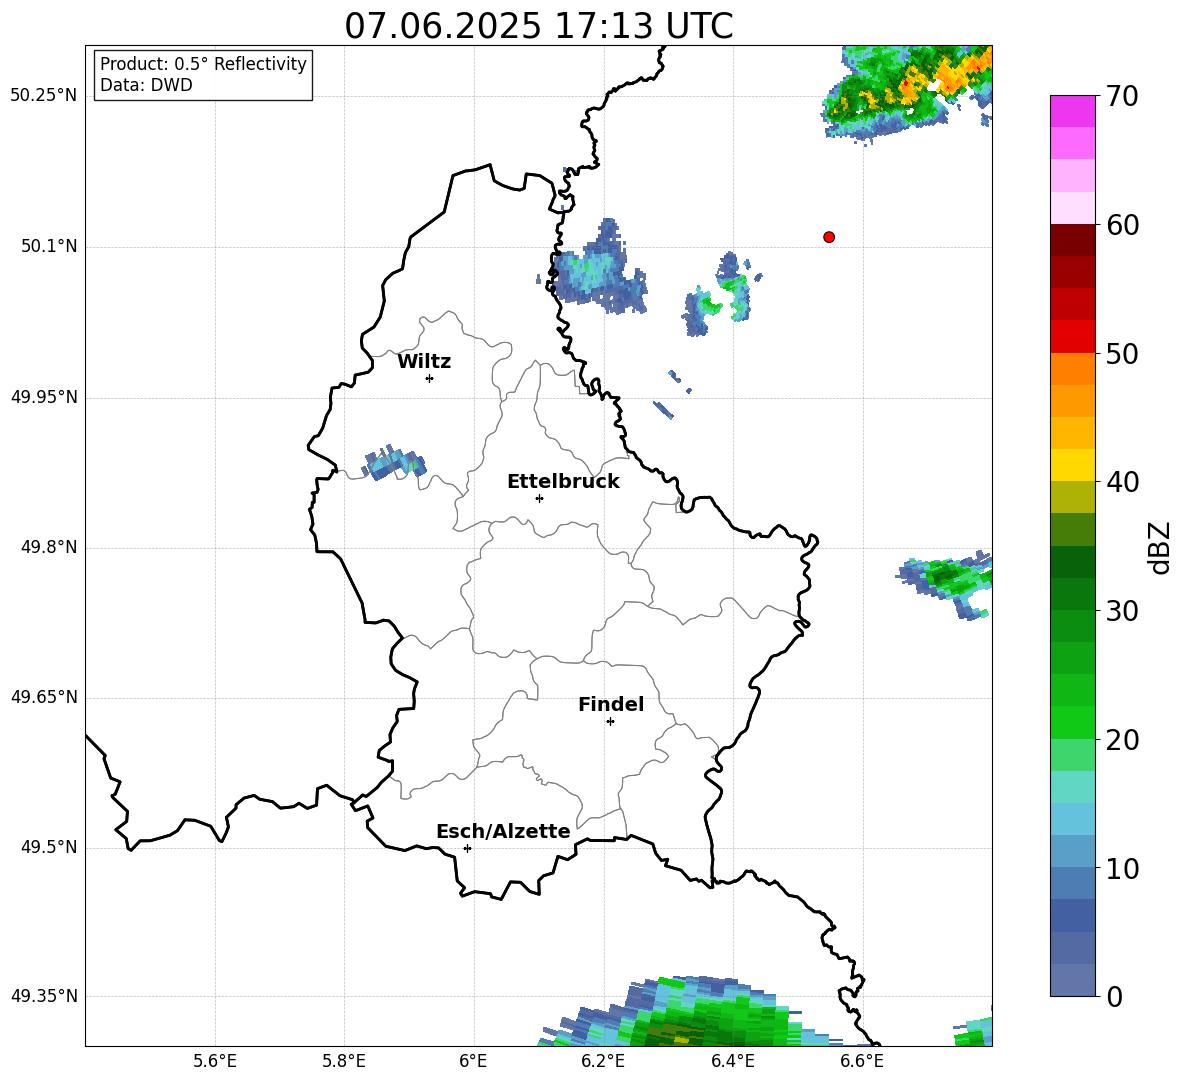Click the radar echo southwest of Wiltz
1184x1081 pixels.
pyautogui.click(x=394, y=462)
